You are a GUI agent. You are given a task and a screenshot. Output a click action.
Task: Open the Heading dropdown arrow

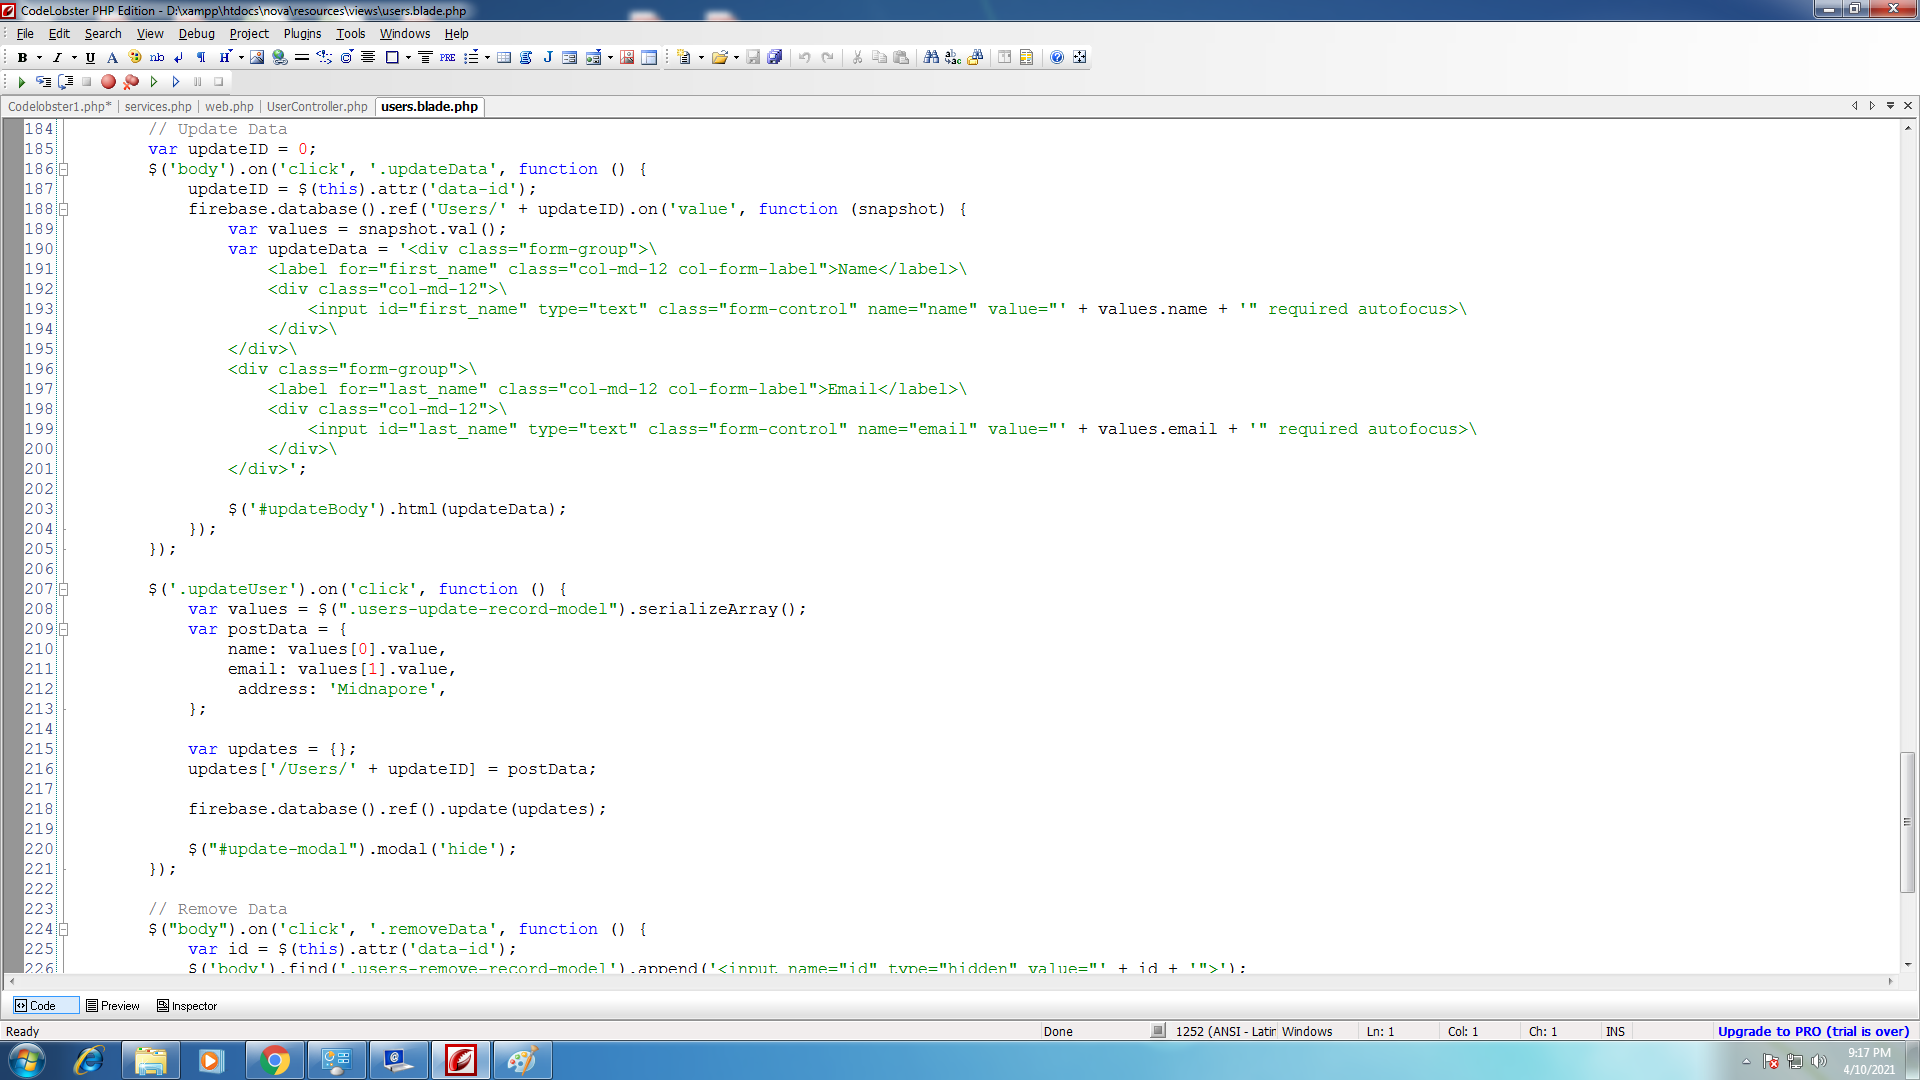point(241,57)
